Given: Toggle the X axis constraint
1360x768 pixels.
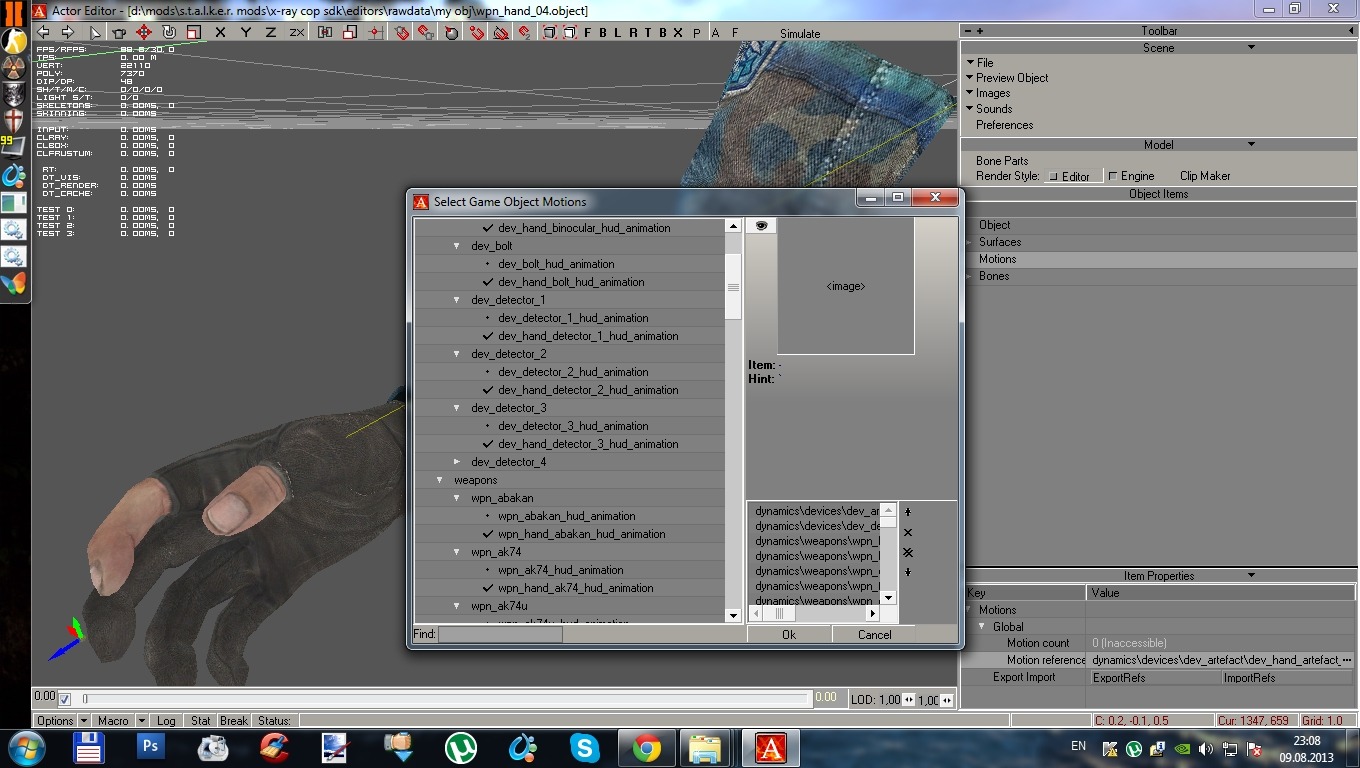Looking at the screenshot, I should [x=220, y=32].
